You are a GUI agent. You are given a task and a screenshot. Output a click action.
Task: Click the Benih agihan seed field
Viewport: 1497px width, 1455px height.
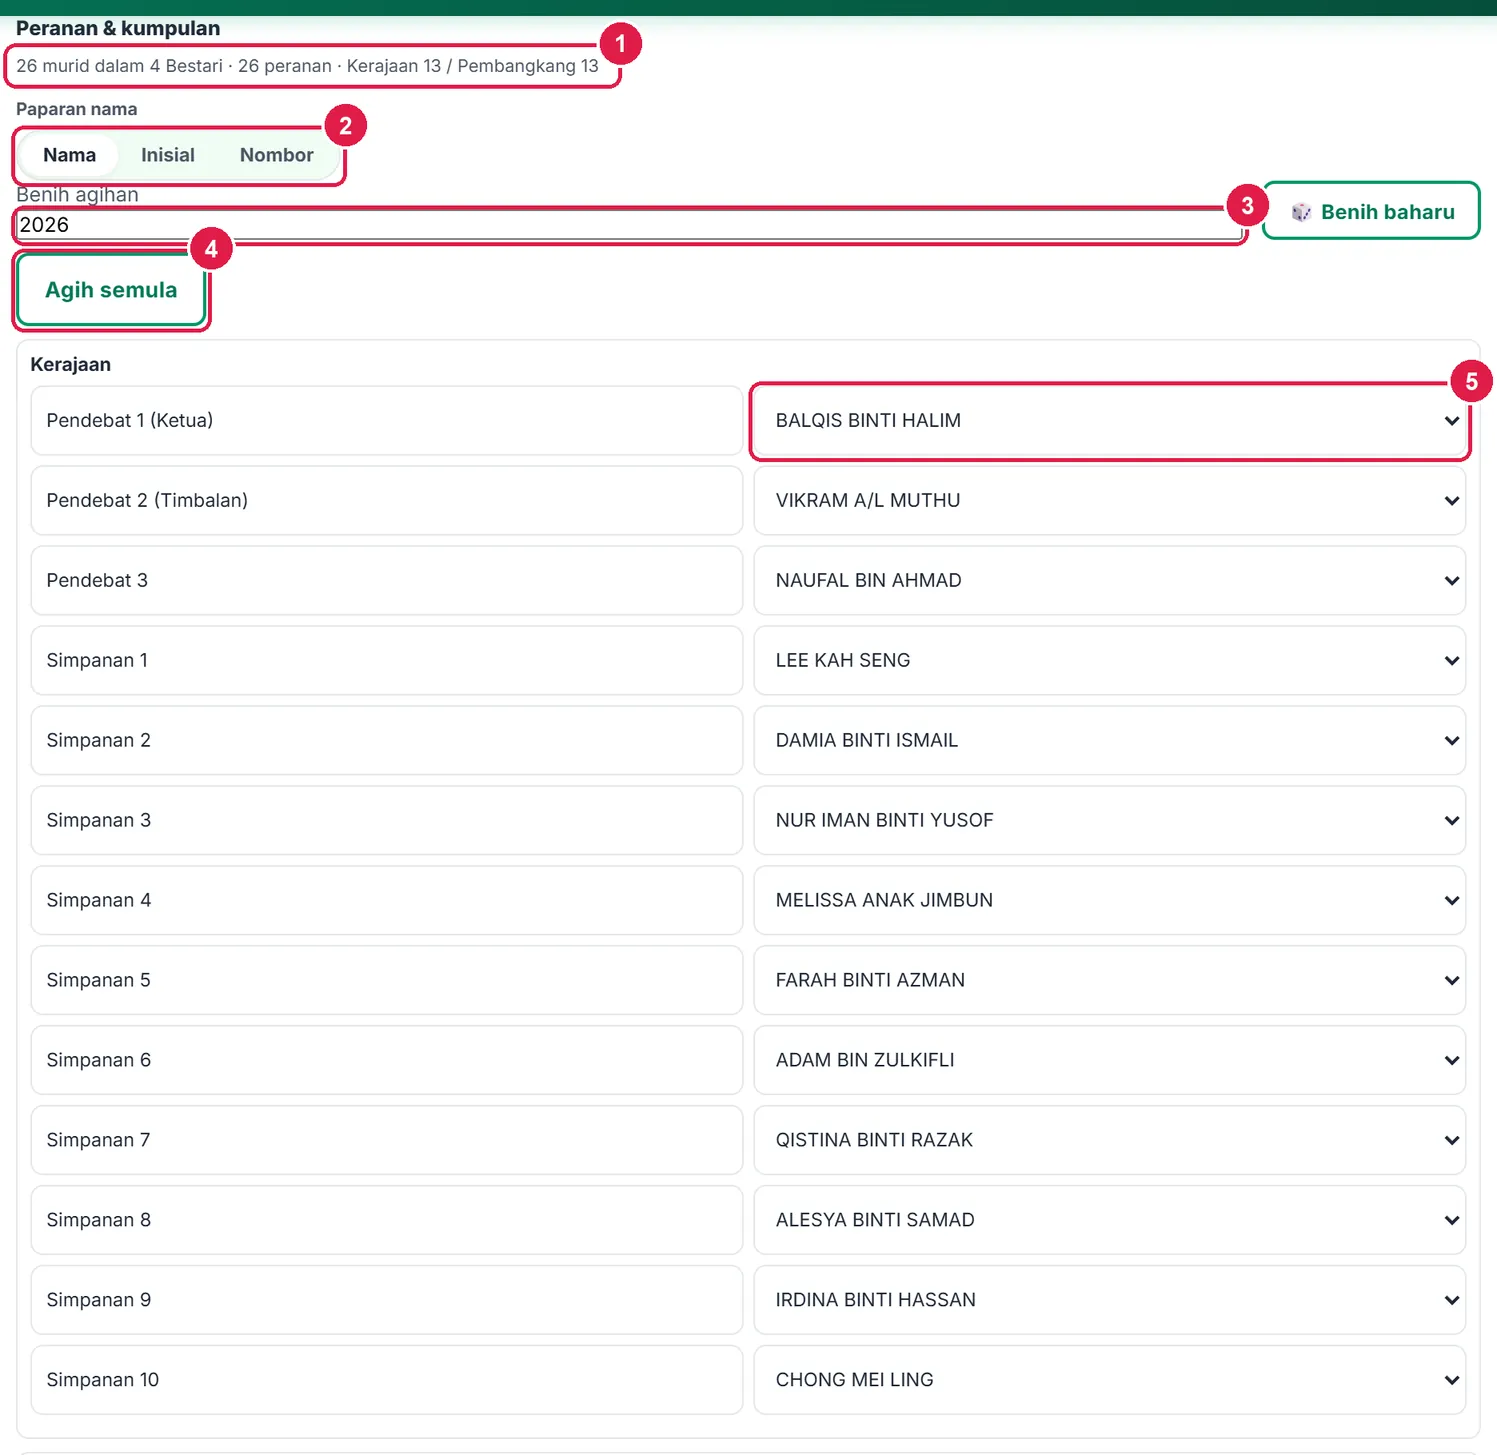click(x=629, y=225)
